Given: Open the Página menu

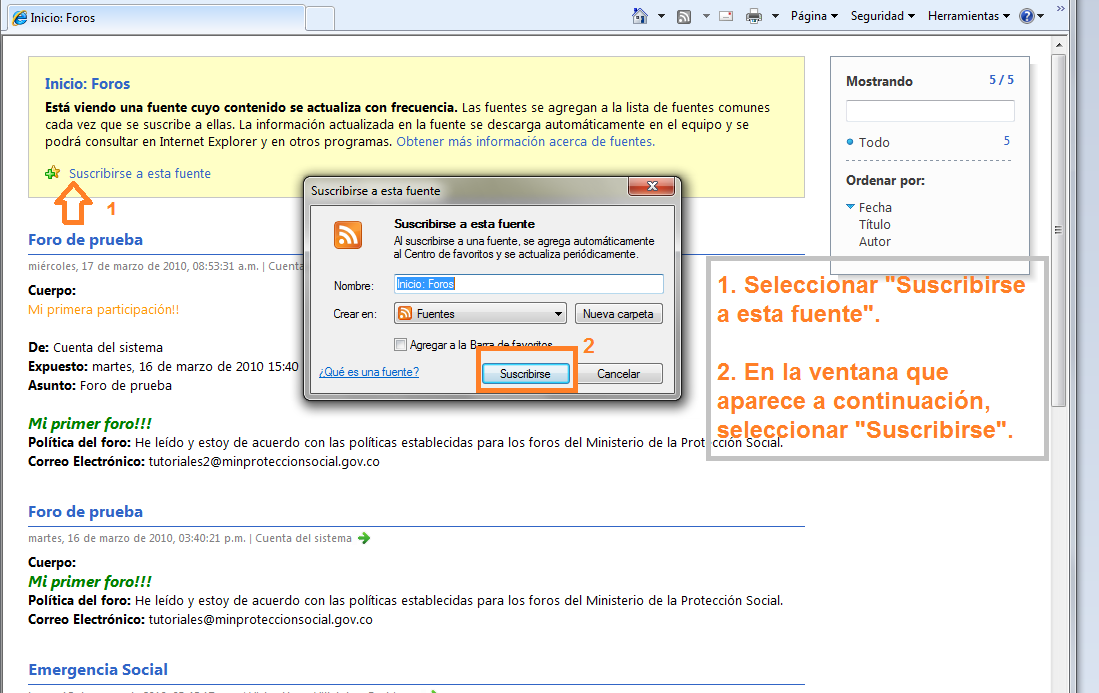Looking at the screenshot, I should click(814, 16).
